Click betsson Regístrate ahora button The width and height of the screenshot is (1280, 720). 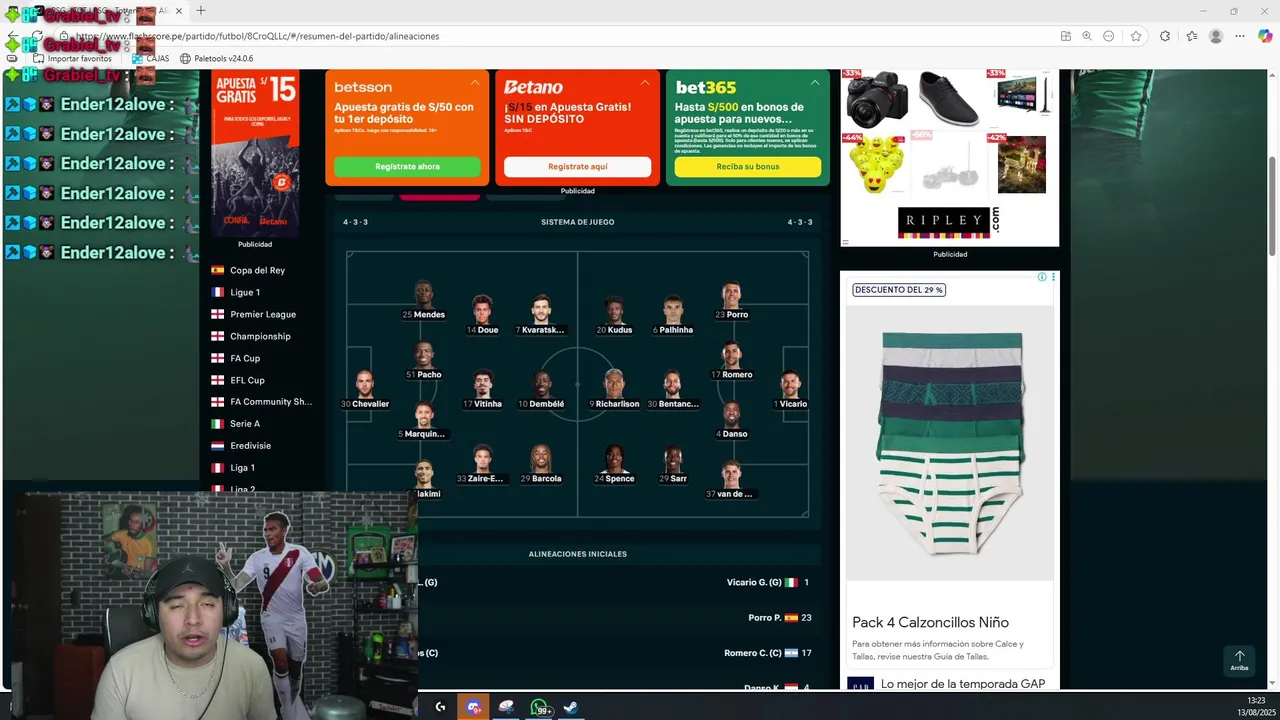pos(407,167)
